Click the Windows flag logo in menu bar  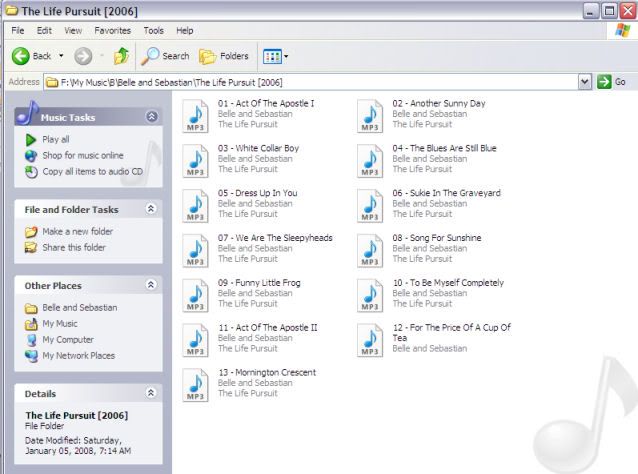point(622,30)
